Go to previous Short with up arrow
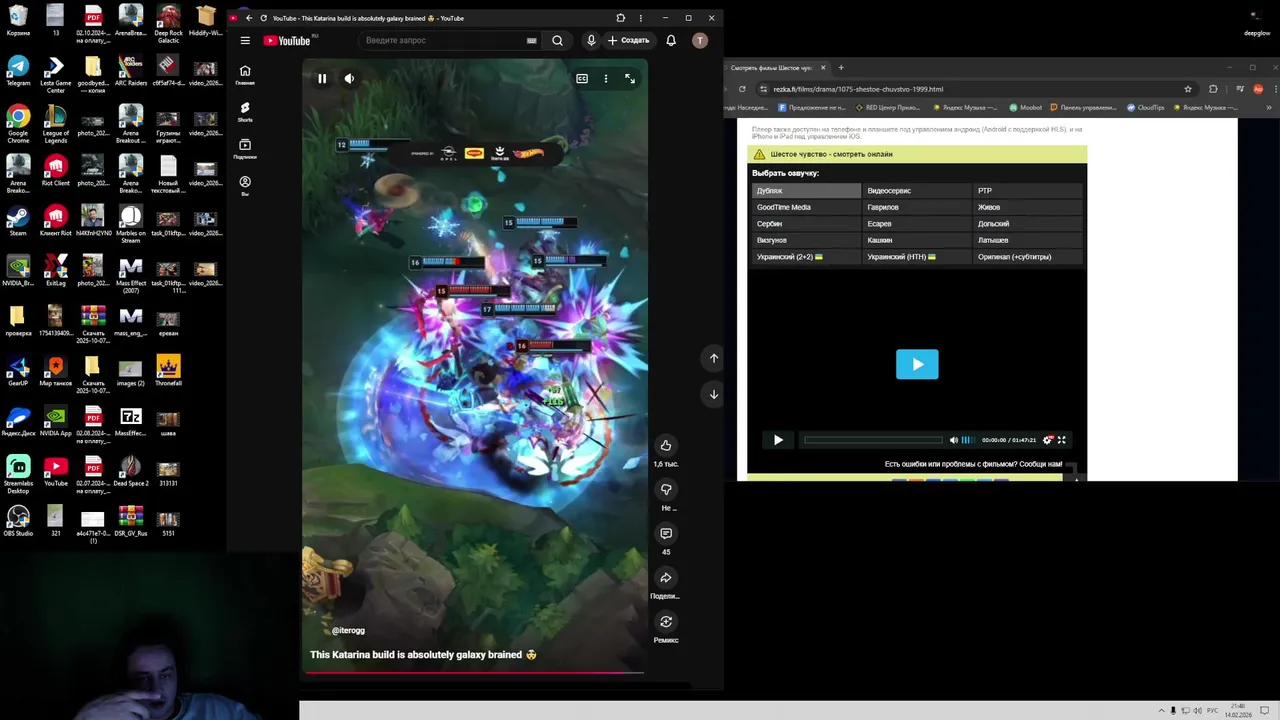1280x720 pixels. pyautogui.click(x=714, y=358)
